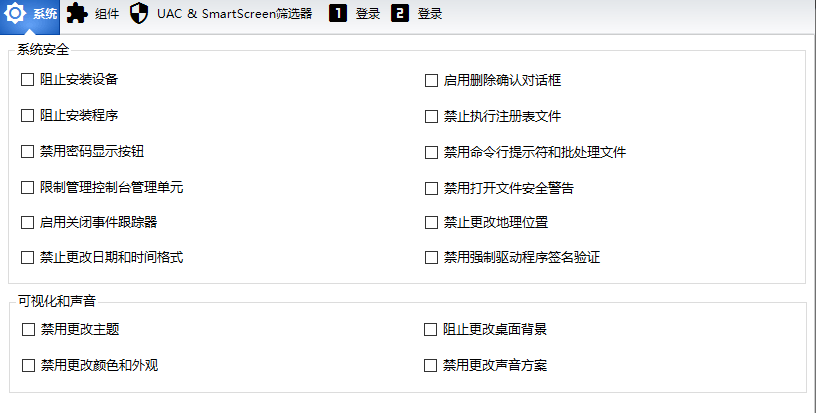The height and width of the screenshot is (413, 816).
Task: Tick 禁用强制驱动程序签名验证
Action: (x=432, y=257)
